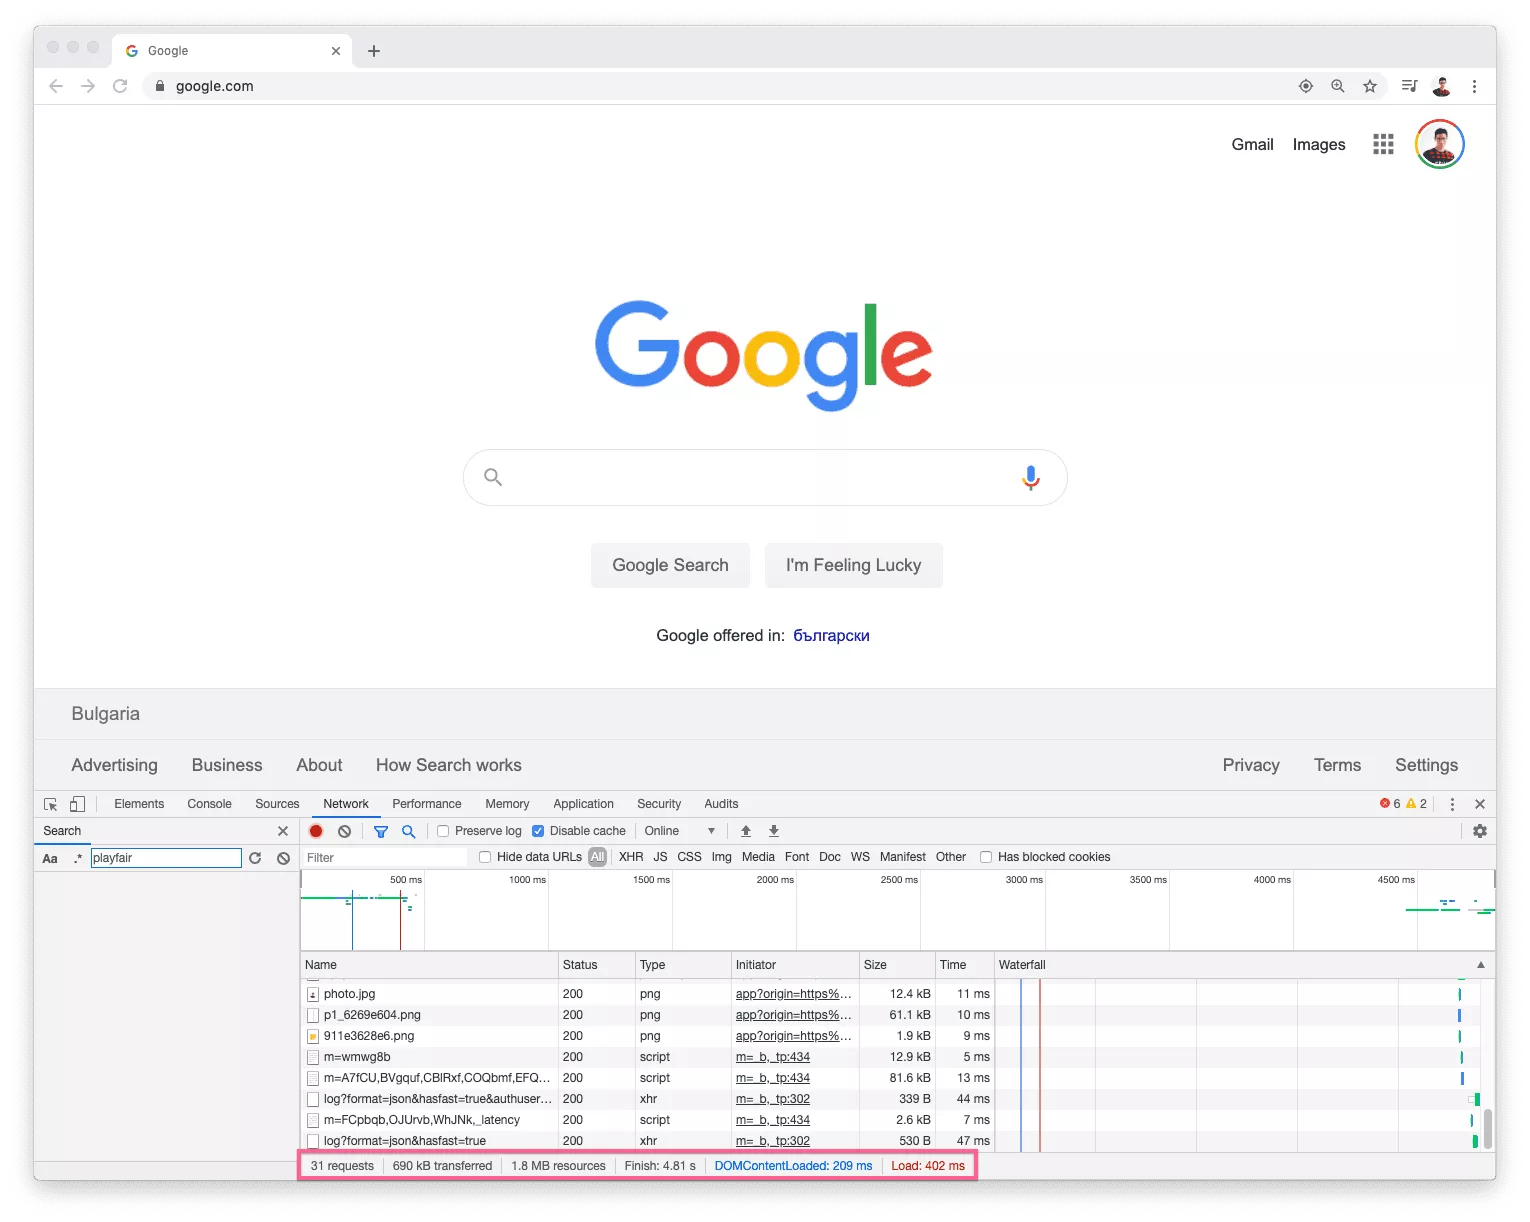Switch to the Console tab
The height and width of the screenshot is (1222, 1530).
tap(209, 804)
